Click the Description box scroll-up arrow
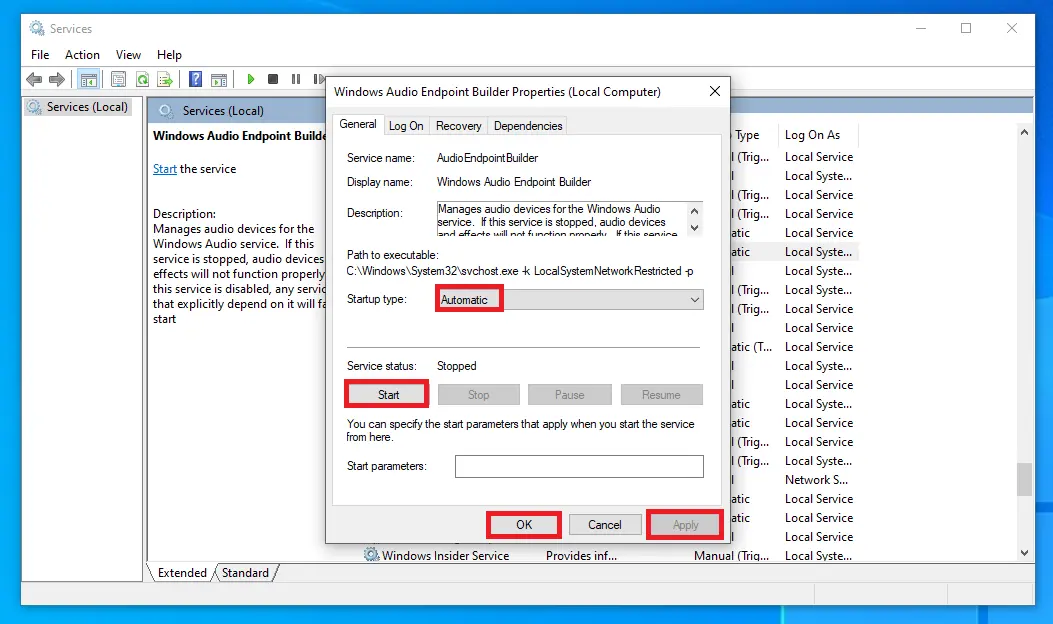This screenshot has width=1053, height=624. pos(694,211)
